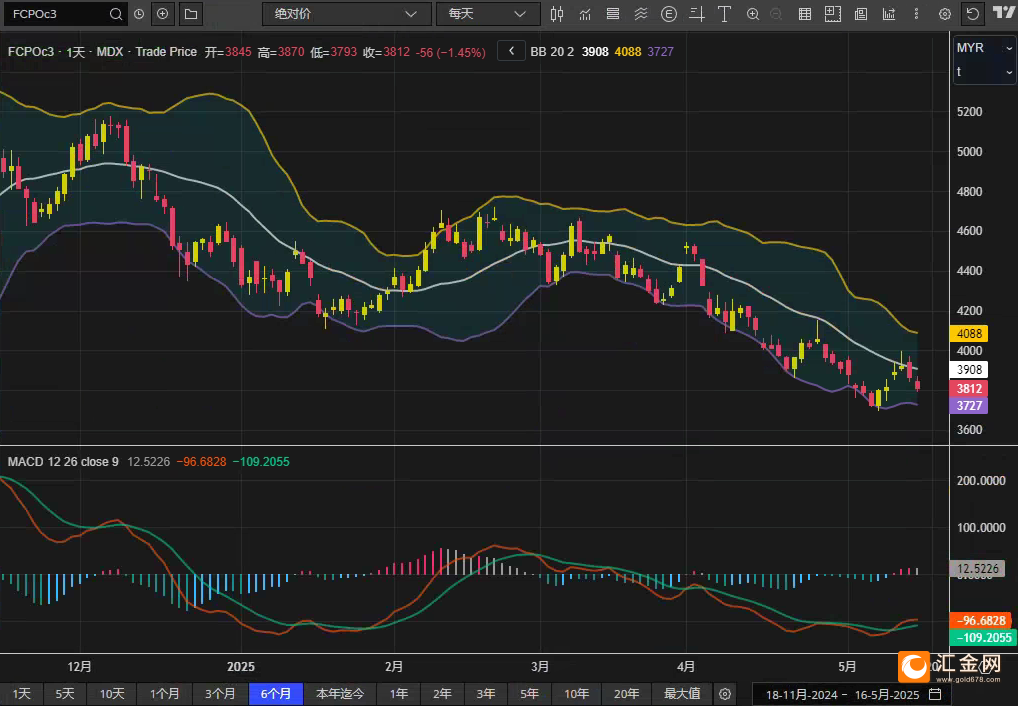Screen dimensions: 1018x706
Task: Click the orange -96.6828 MACD axis label
Action: tap(981, 620)
